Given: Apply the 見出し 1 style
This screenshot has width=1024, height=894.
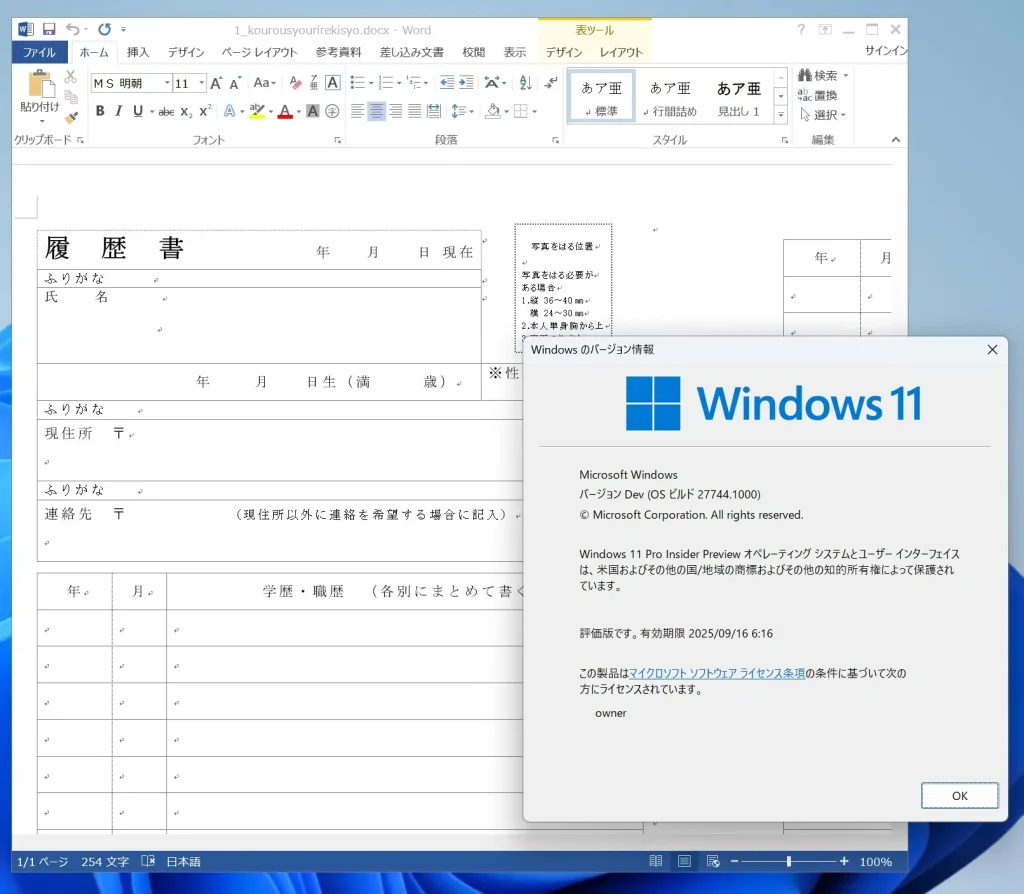Looking at the screenshot, I should (739, 97).
